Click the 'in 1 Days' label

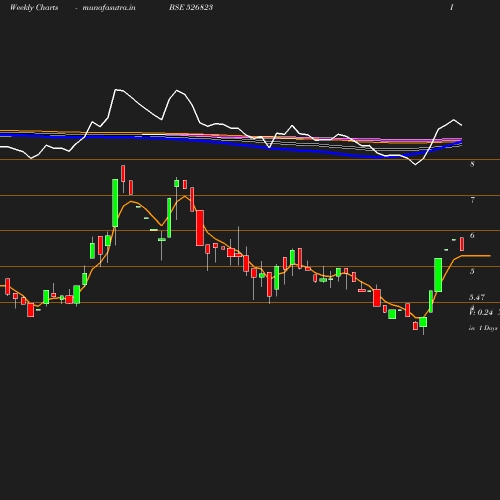click(x=483, y=328)
